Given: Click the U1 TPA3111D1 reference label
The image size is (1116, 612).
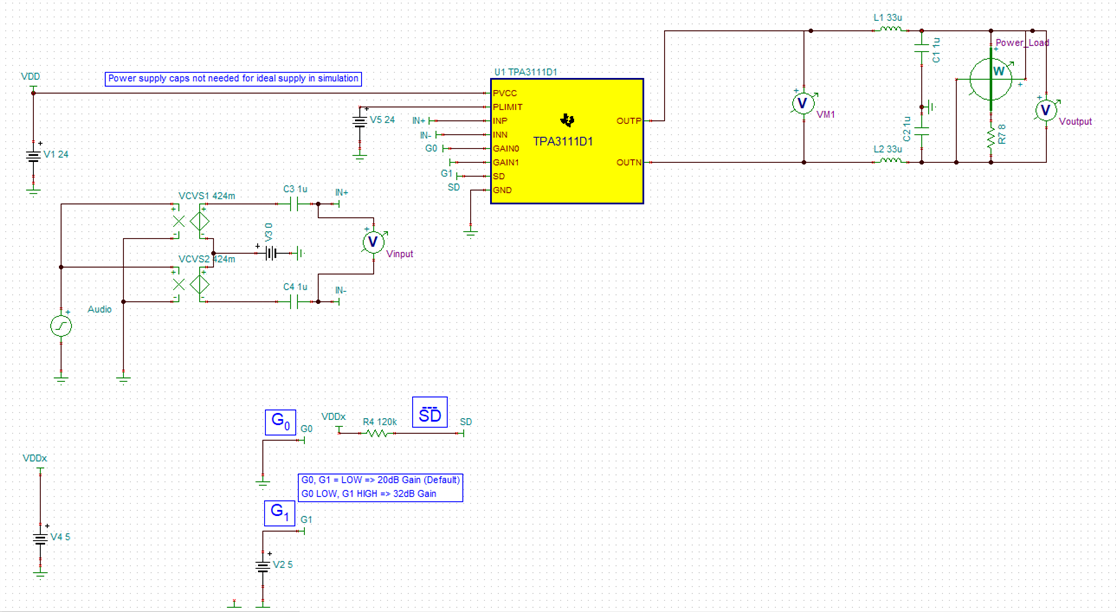Looking at the screenshot, I should tap(525, 72).
